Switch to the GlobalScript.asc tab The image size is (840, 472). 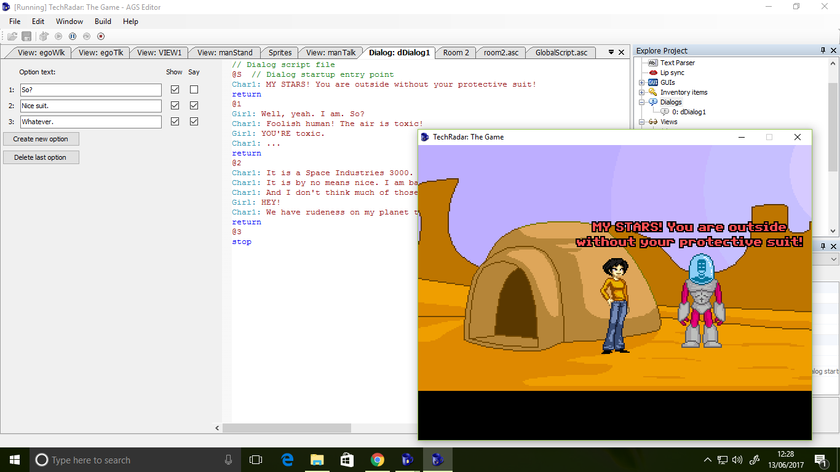pos(561,53)
